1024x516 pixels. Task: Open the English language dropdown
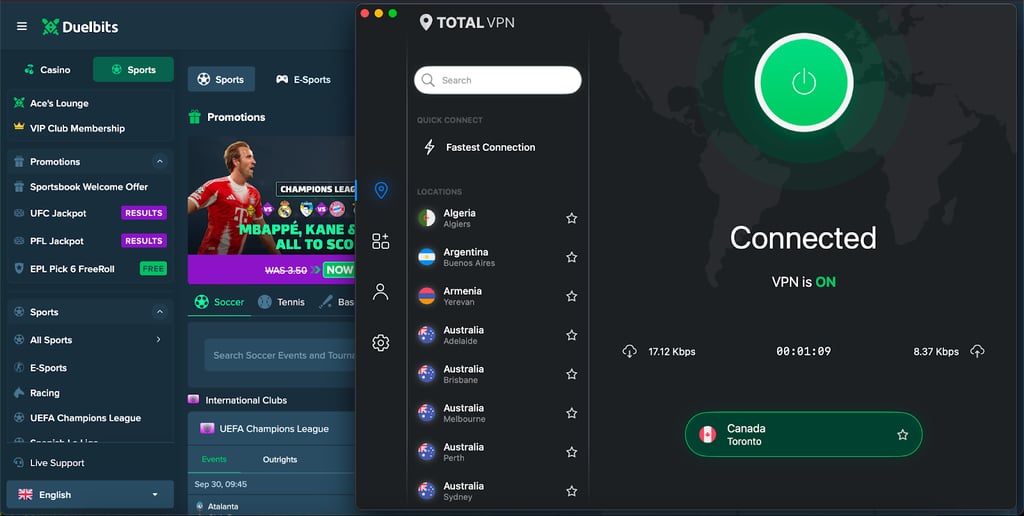click(90, 494)
